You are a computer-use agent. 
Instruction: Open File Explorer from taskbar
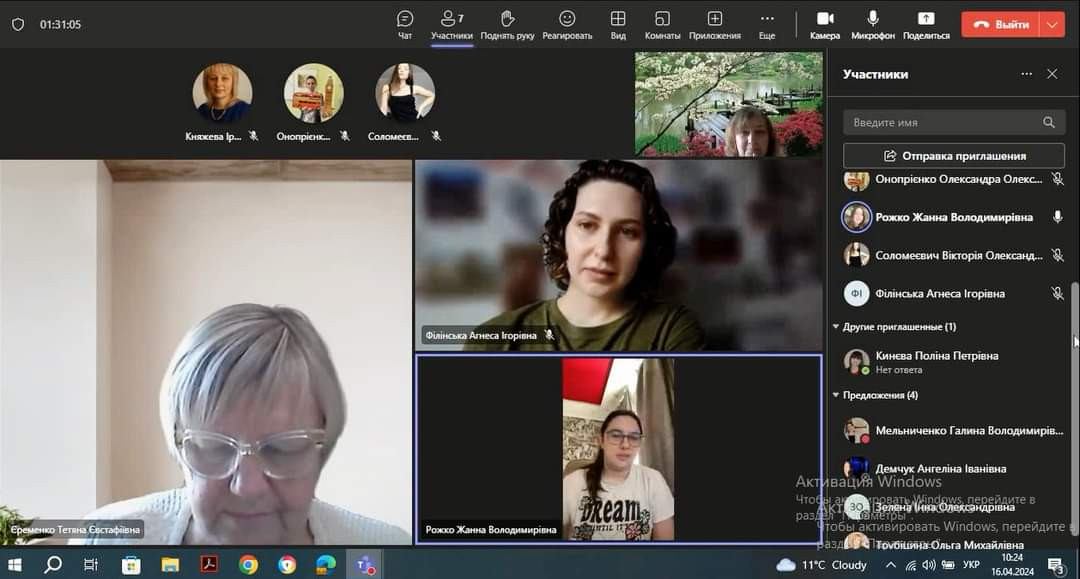click(x=170, y=565)
